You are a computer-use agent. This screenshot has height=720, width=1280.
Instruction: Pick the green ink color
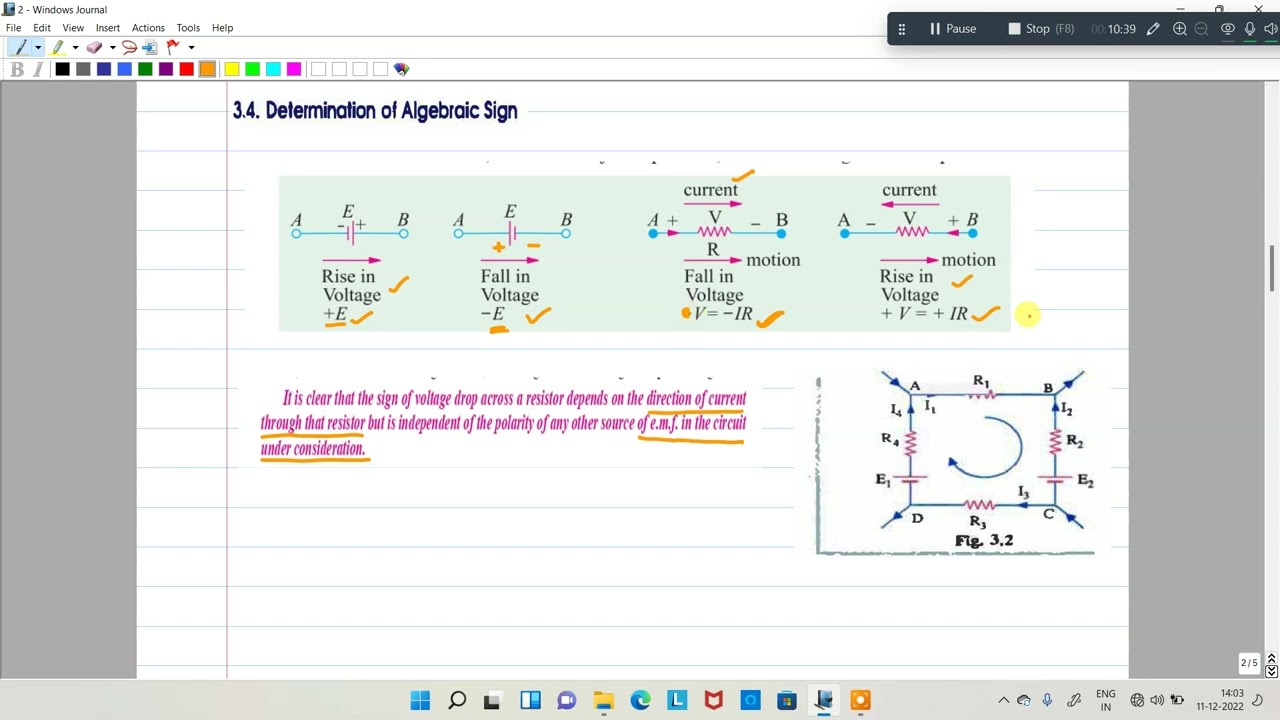[x=145, y=69]
